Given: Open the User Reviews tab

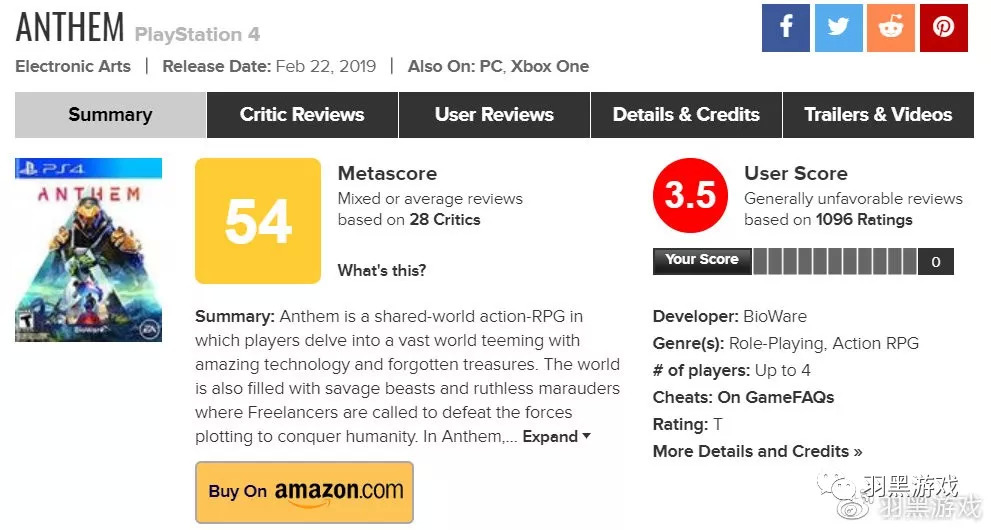Looking at the screenshot, I should 494,115.
